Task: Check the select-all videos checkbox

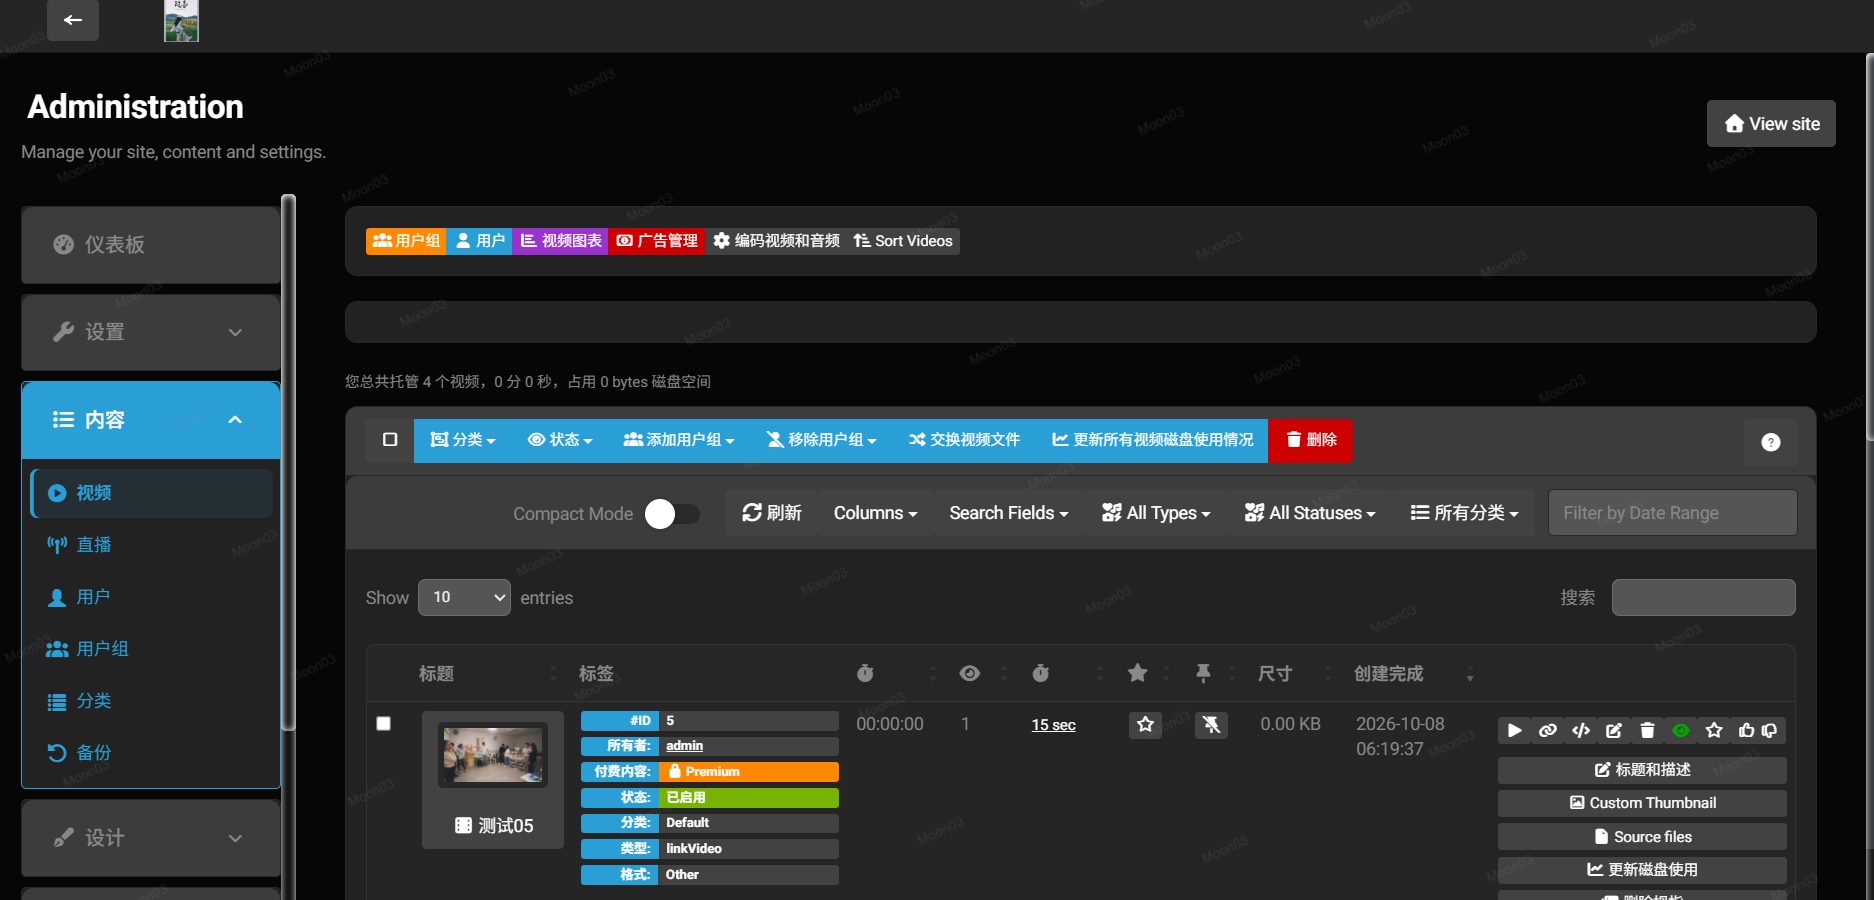Action: coord(390,440)
